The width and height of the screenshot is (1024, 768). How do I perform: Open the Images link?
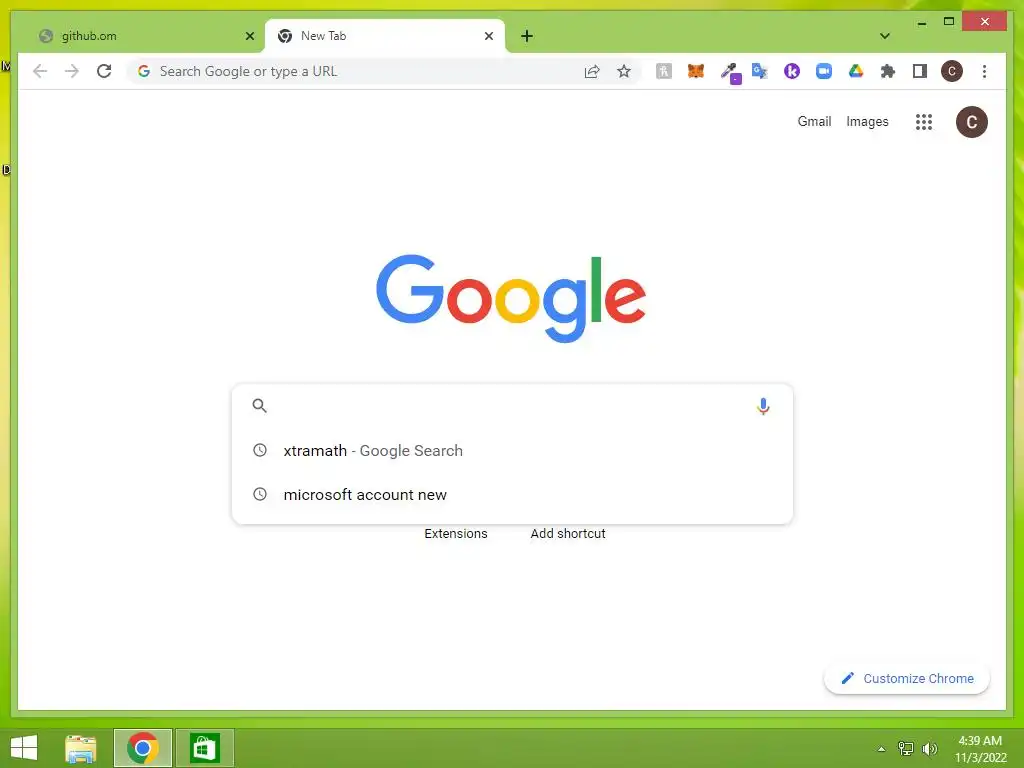pos(867,121)
